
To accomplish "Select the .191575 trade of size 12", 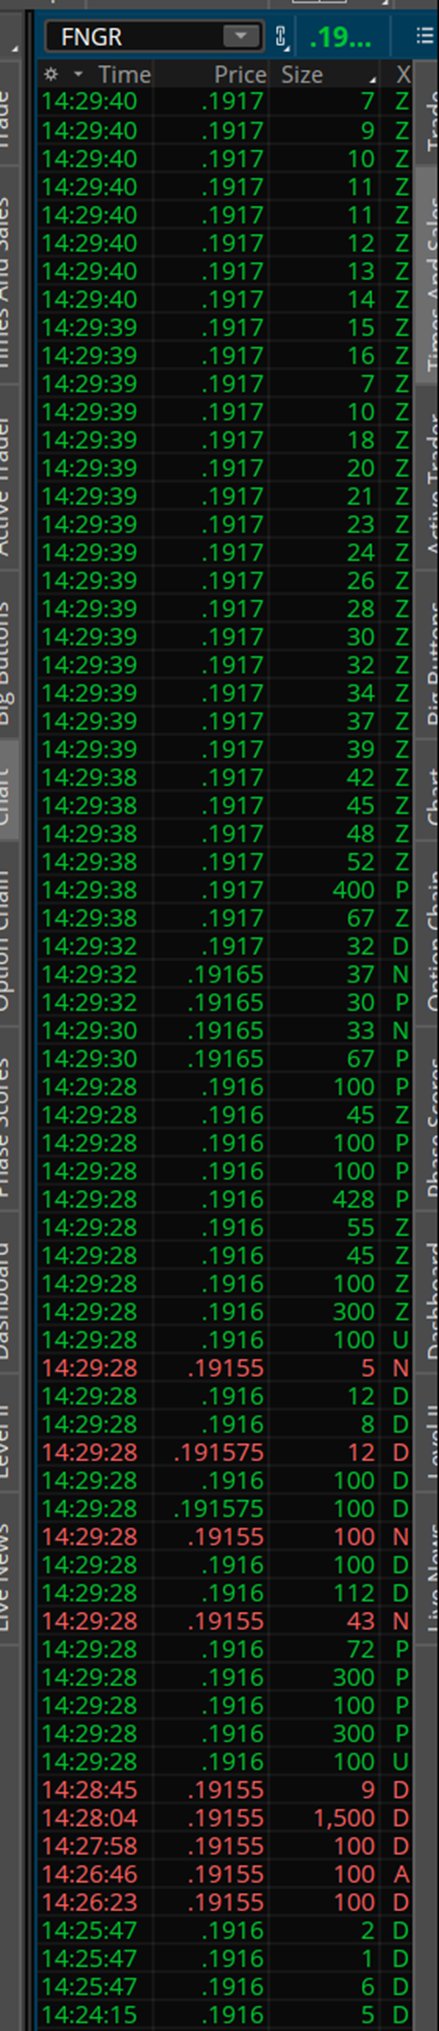I will tap(225, 1452).
